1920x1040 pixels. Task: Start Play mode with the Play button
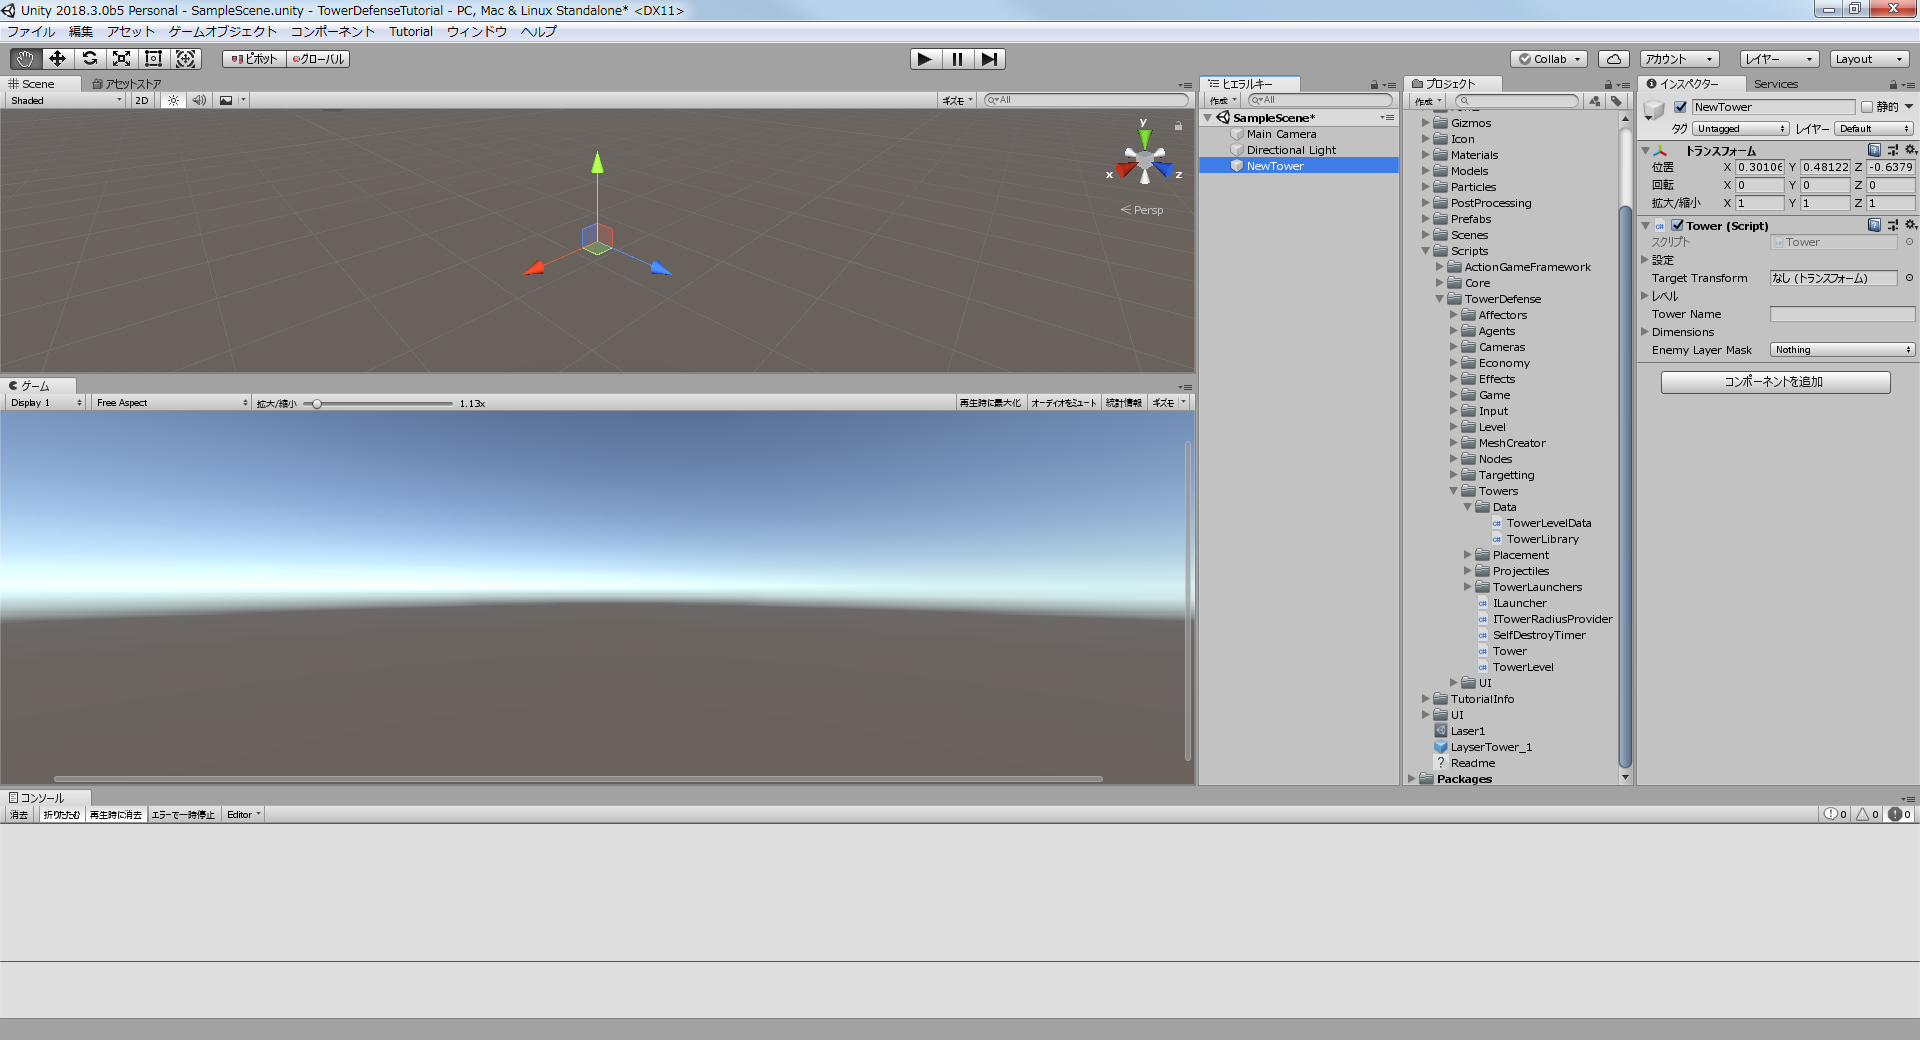tap(925, 59)
